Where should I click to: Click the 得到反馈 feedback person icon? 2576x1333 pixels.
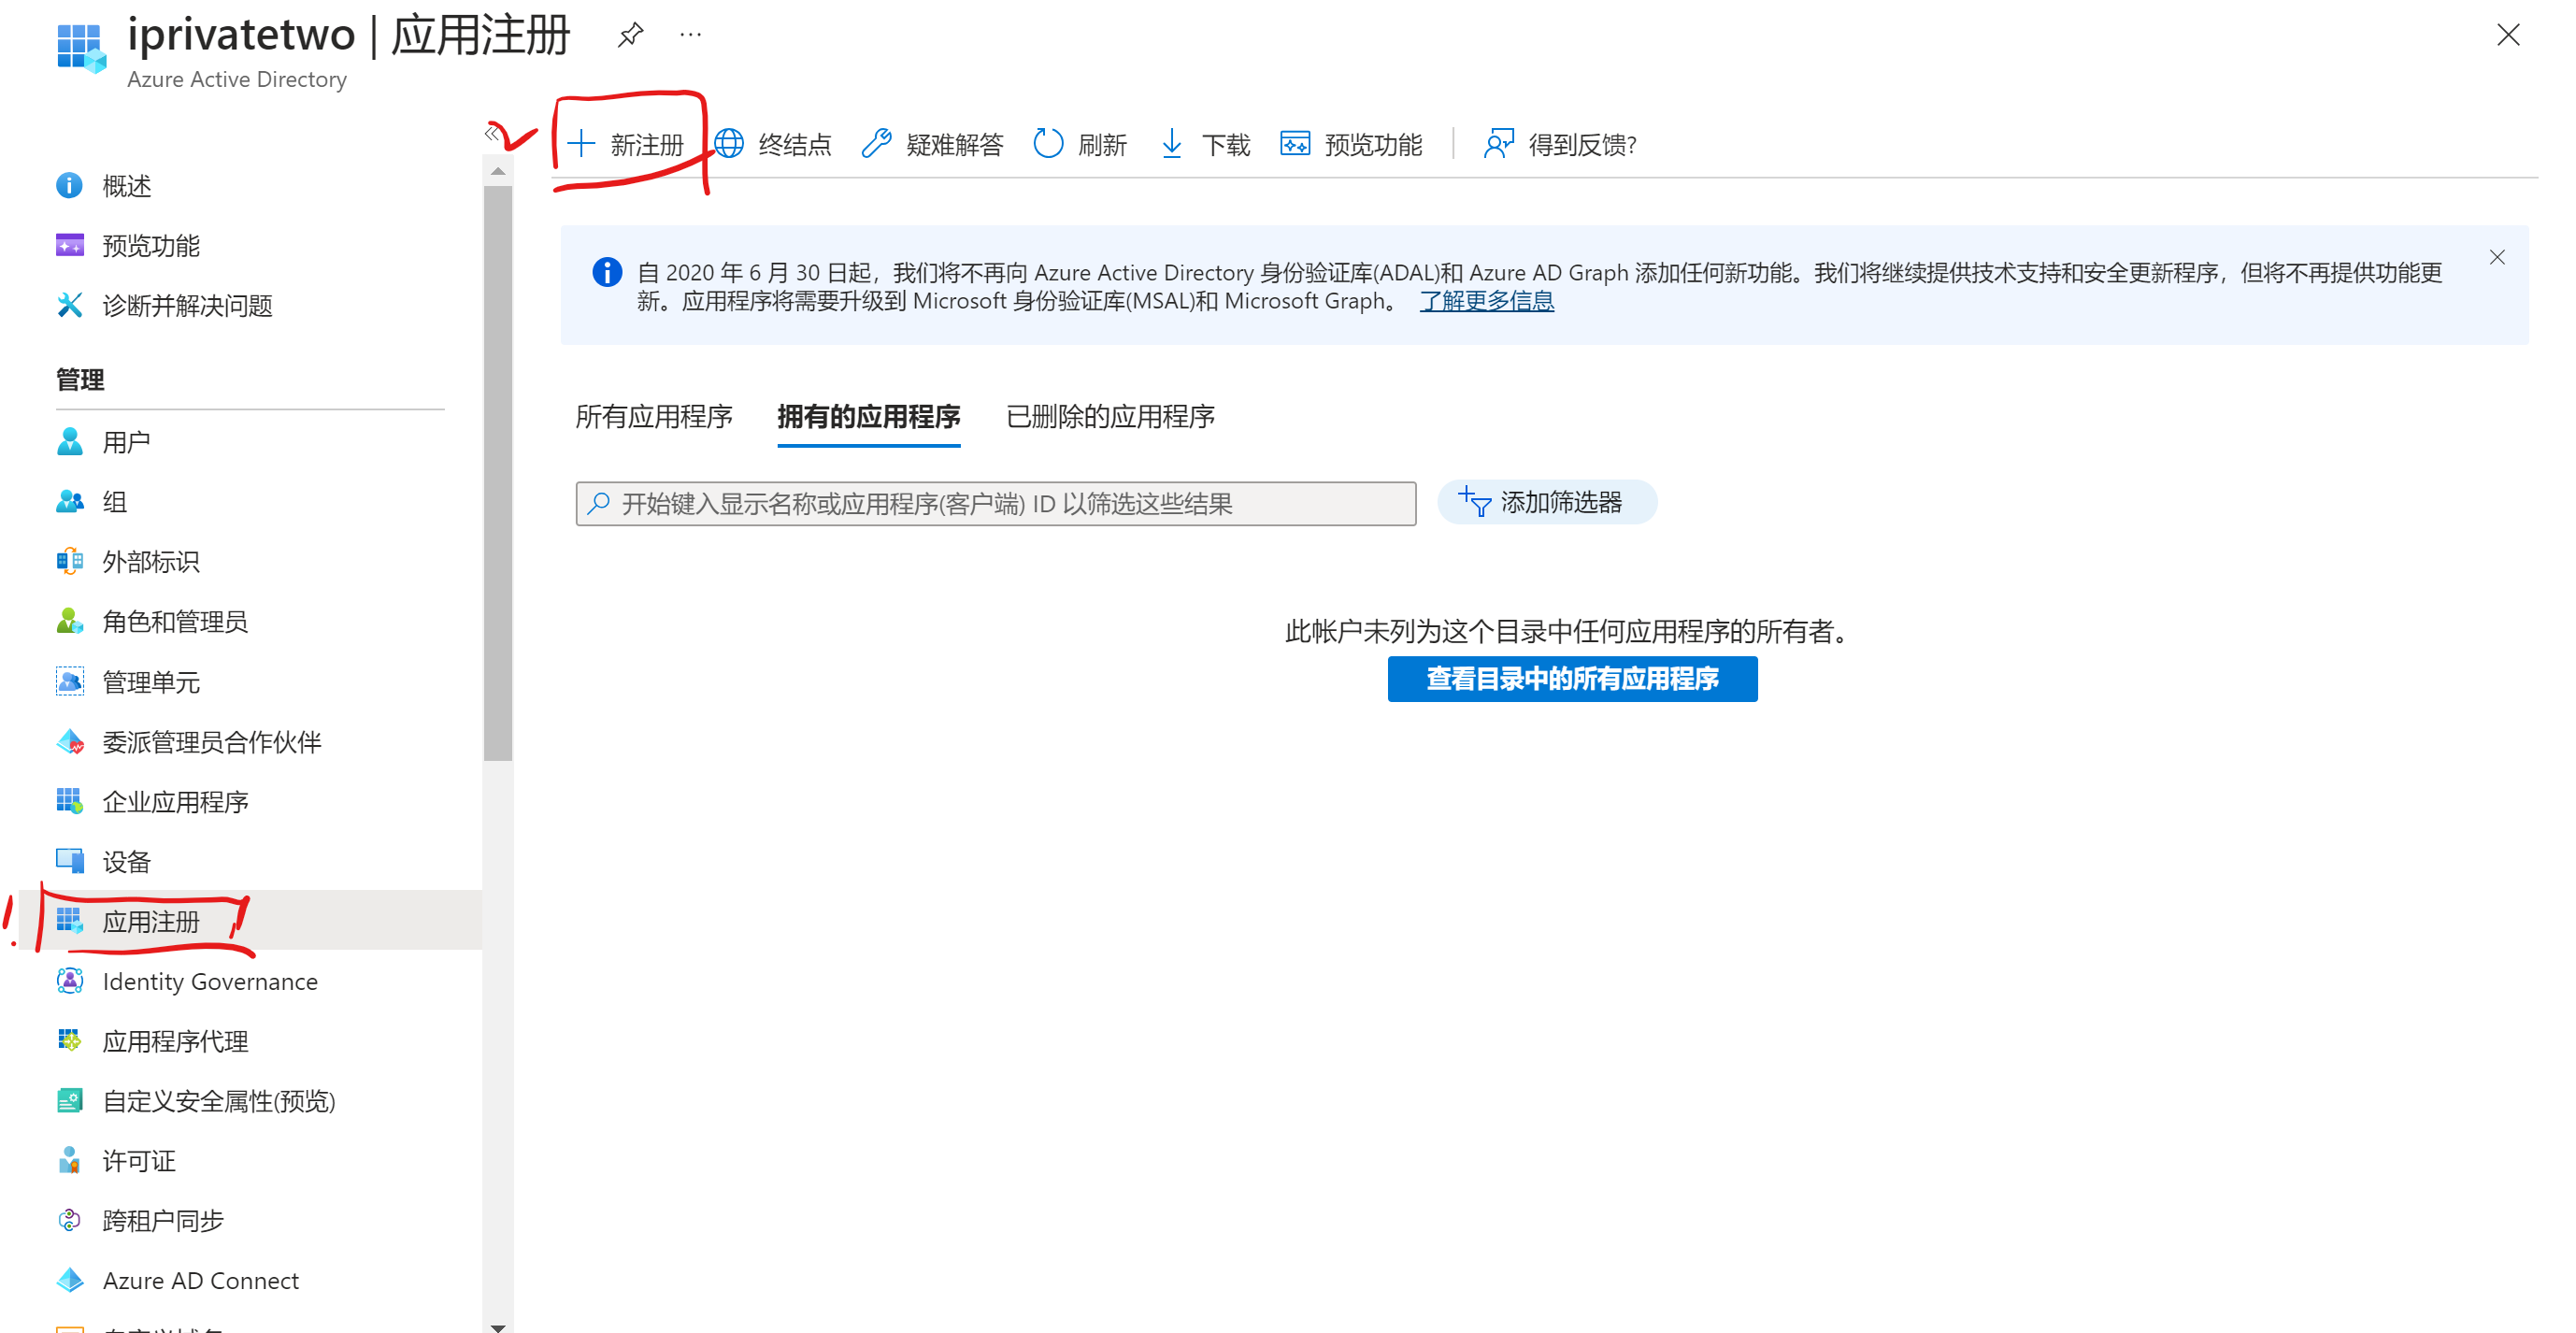pyautogui.click(x=1498, y=144)
